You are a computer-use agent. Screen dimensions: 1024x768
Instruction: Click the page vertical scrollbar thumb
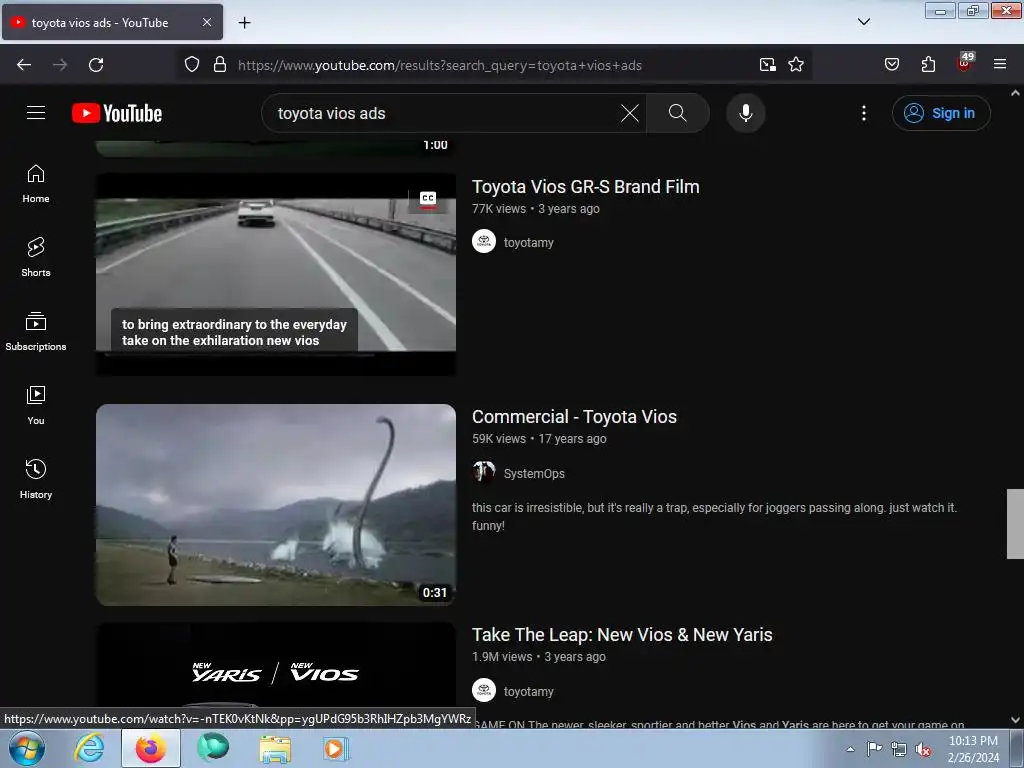click(1015, 524)
